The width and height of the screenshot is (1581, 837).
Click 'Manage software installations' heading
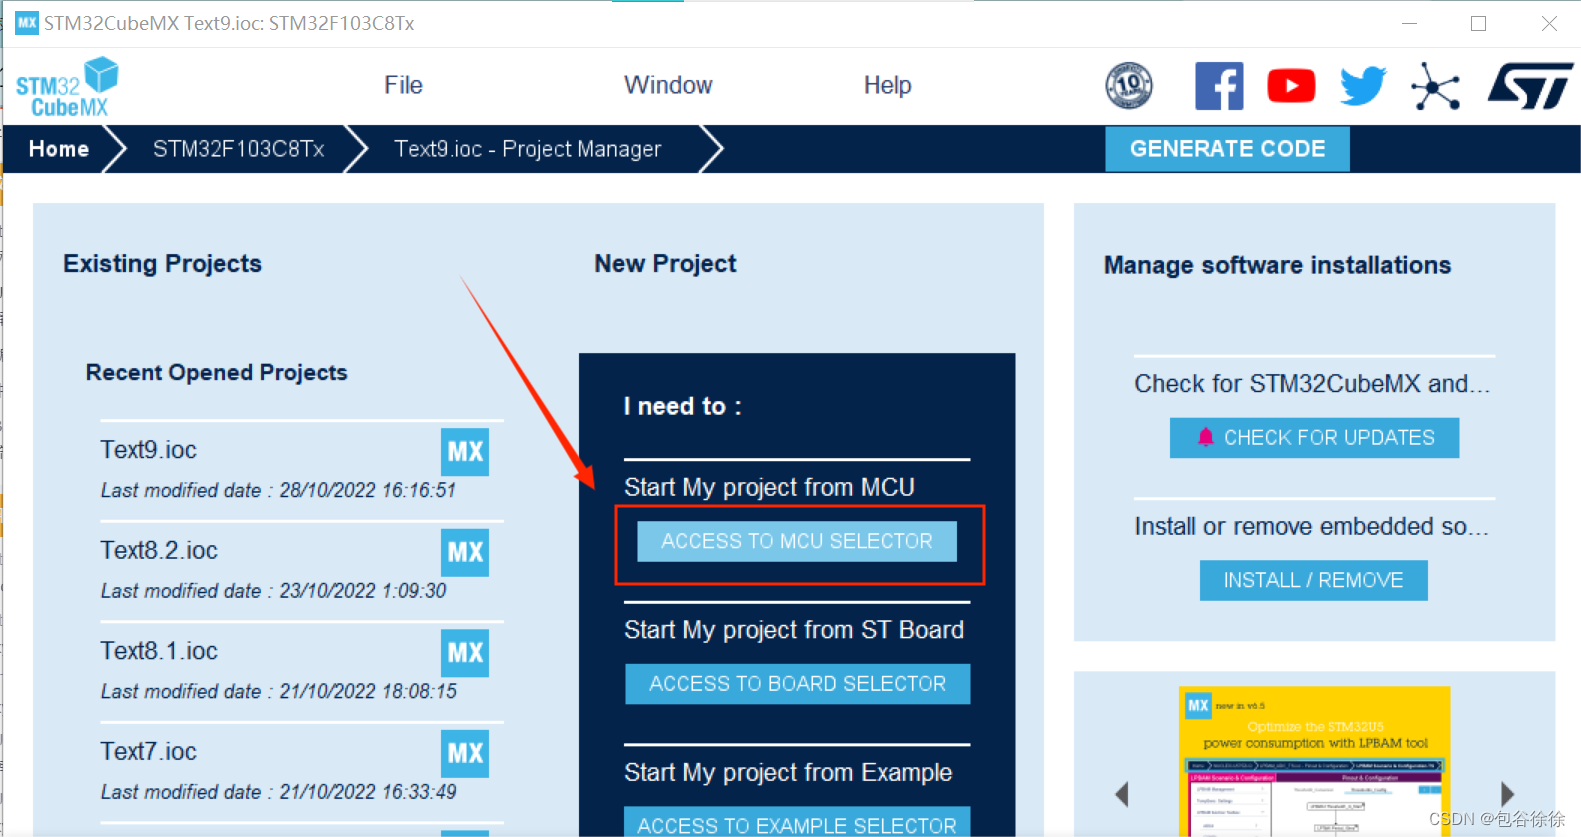[1277, 265]
